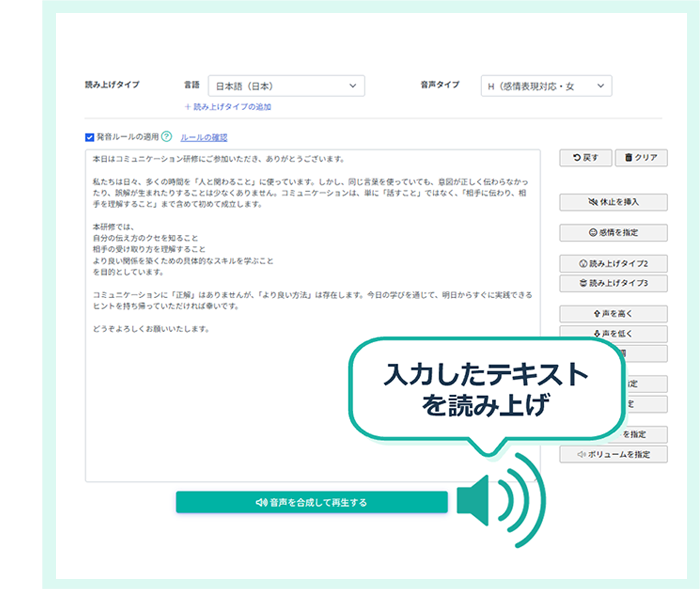Click the 読み上げタイプの追加 link
Screen dimensions: 700x593
(228, 106)
